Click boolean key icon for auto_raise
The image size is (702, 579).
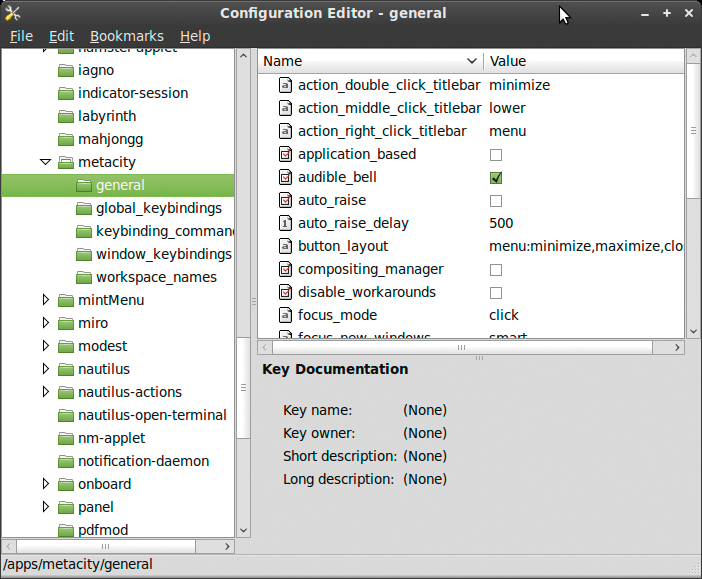(285, 200)
